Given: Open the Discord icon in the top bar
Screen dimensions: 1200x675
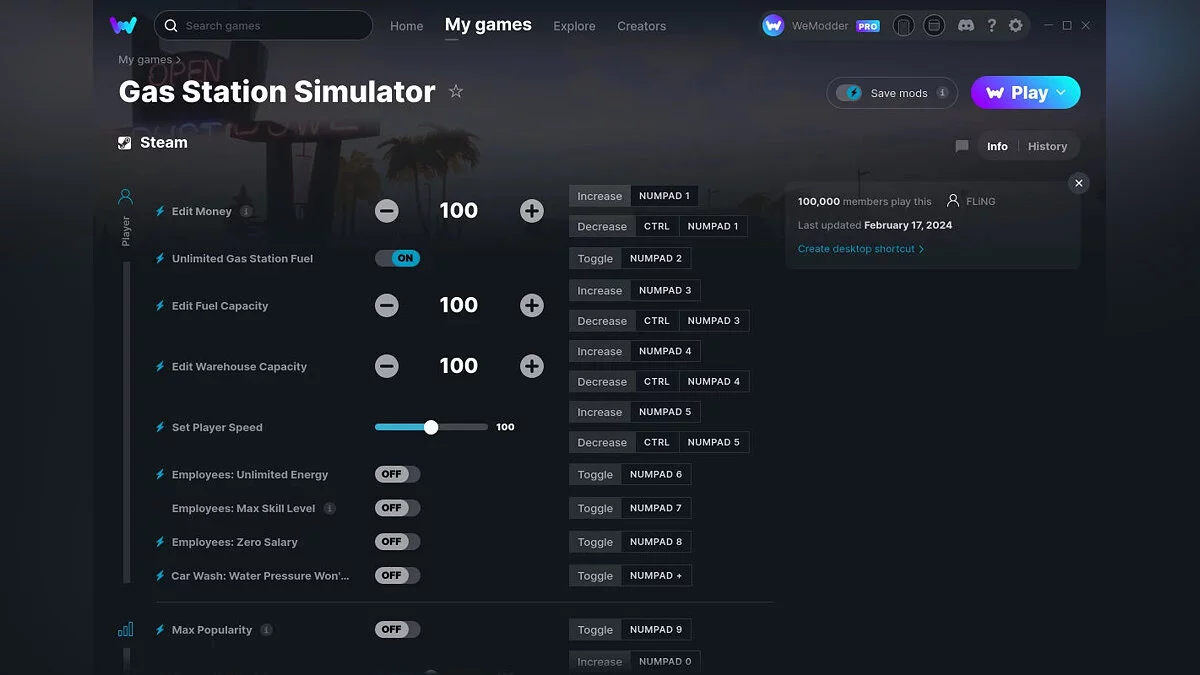Looking at the screenshot, I should click(966, 25).
